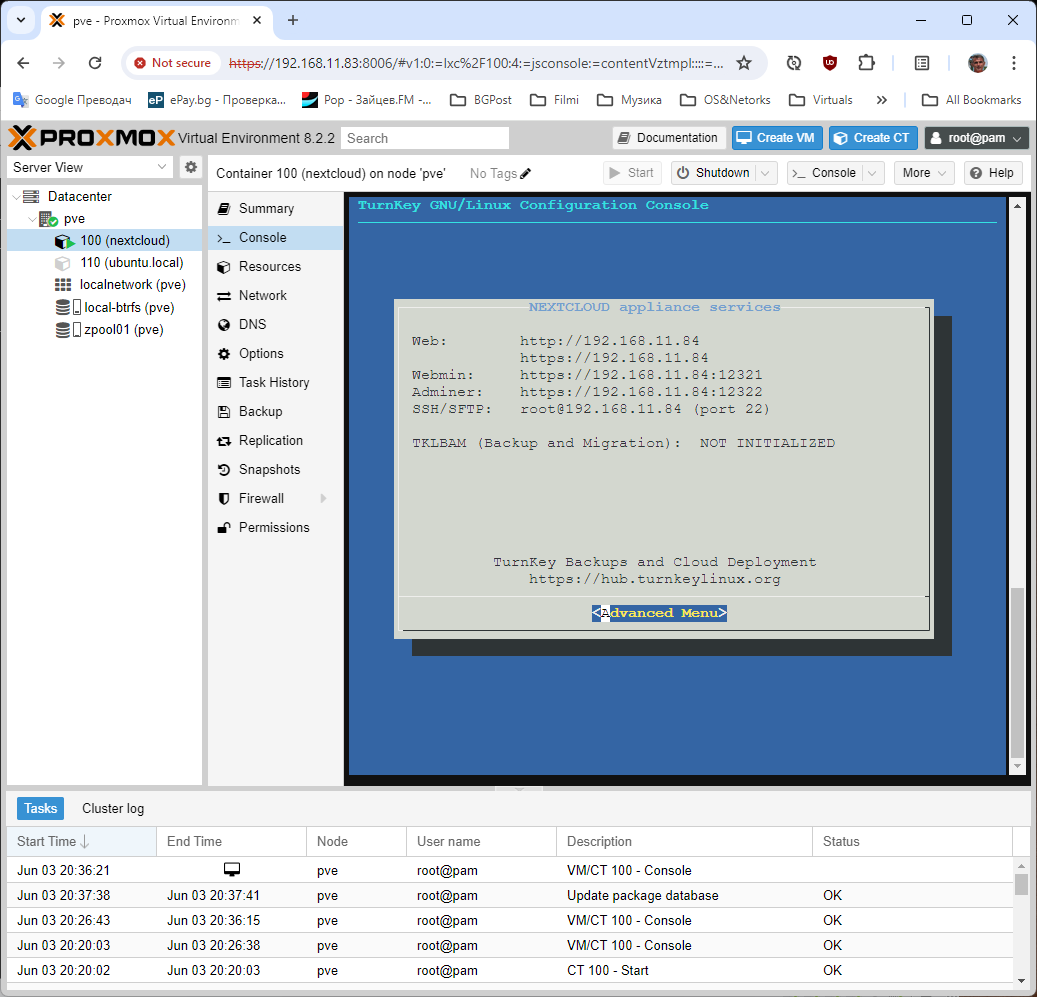1037x997 pixels.
Task: Open the Summary section
Action: 276,208
